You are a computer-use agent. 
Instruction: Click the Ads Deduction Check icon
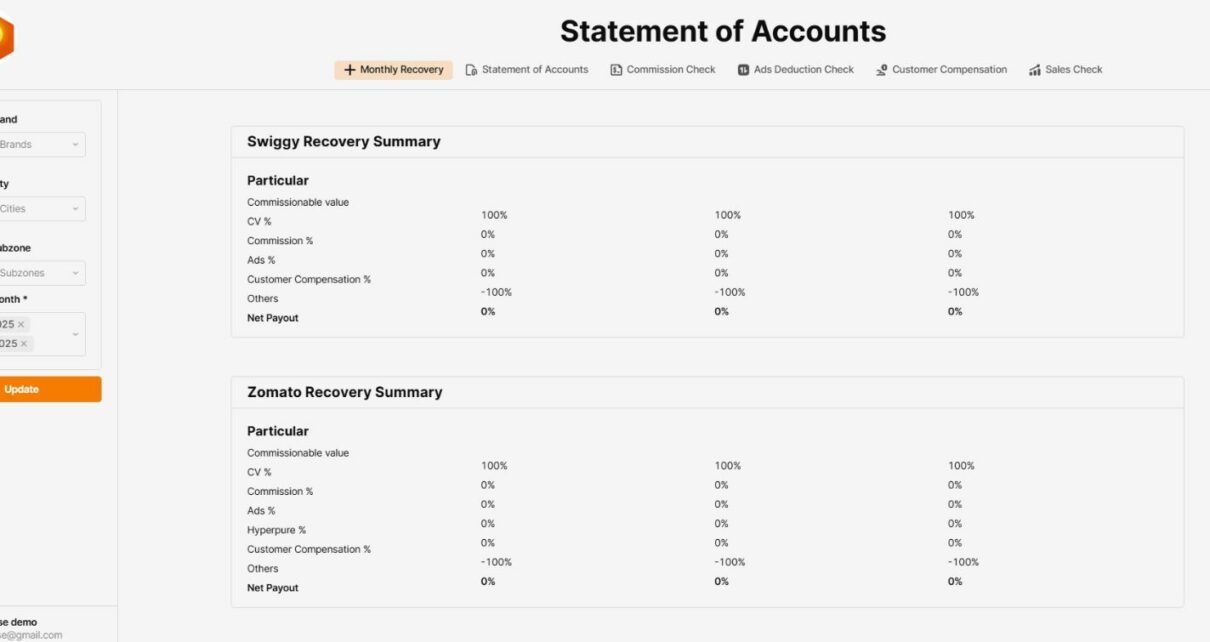click(743, 70)
